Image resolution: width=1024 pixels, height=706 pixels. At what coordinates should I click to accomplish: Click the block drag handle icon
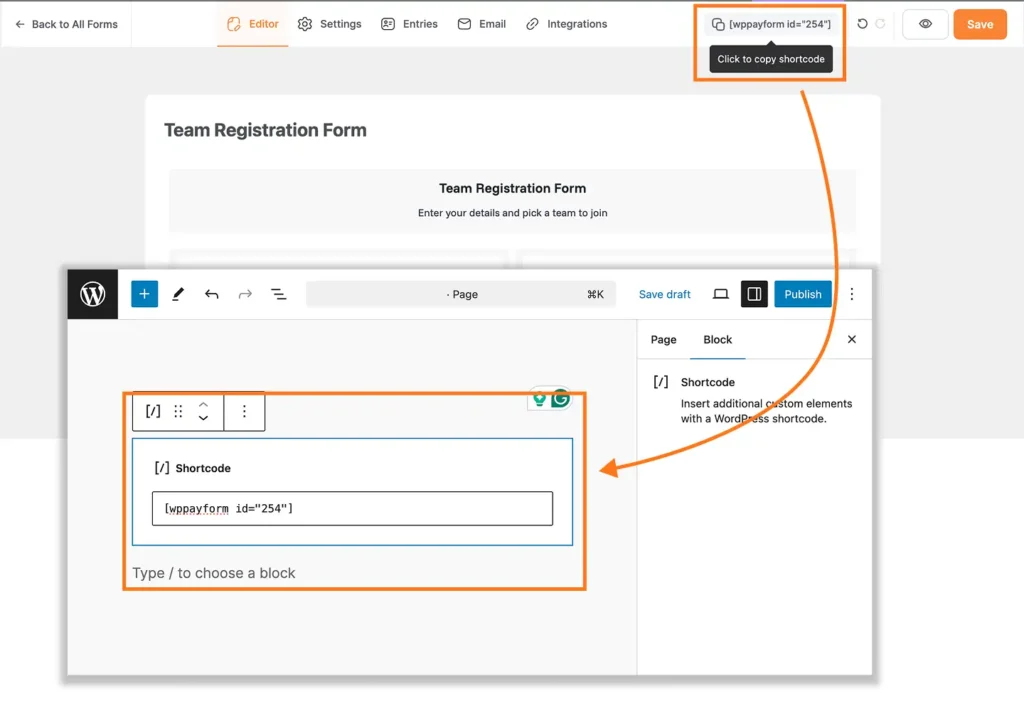pyautogui.click(x=178, y=411)
